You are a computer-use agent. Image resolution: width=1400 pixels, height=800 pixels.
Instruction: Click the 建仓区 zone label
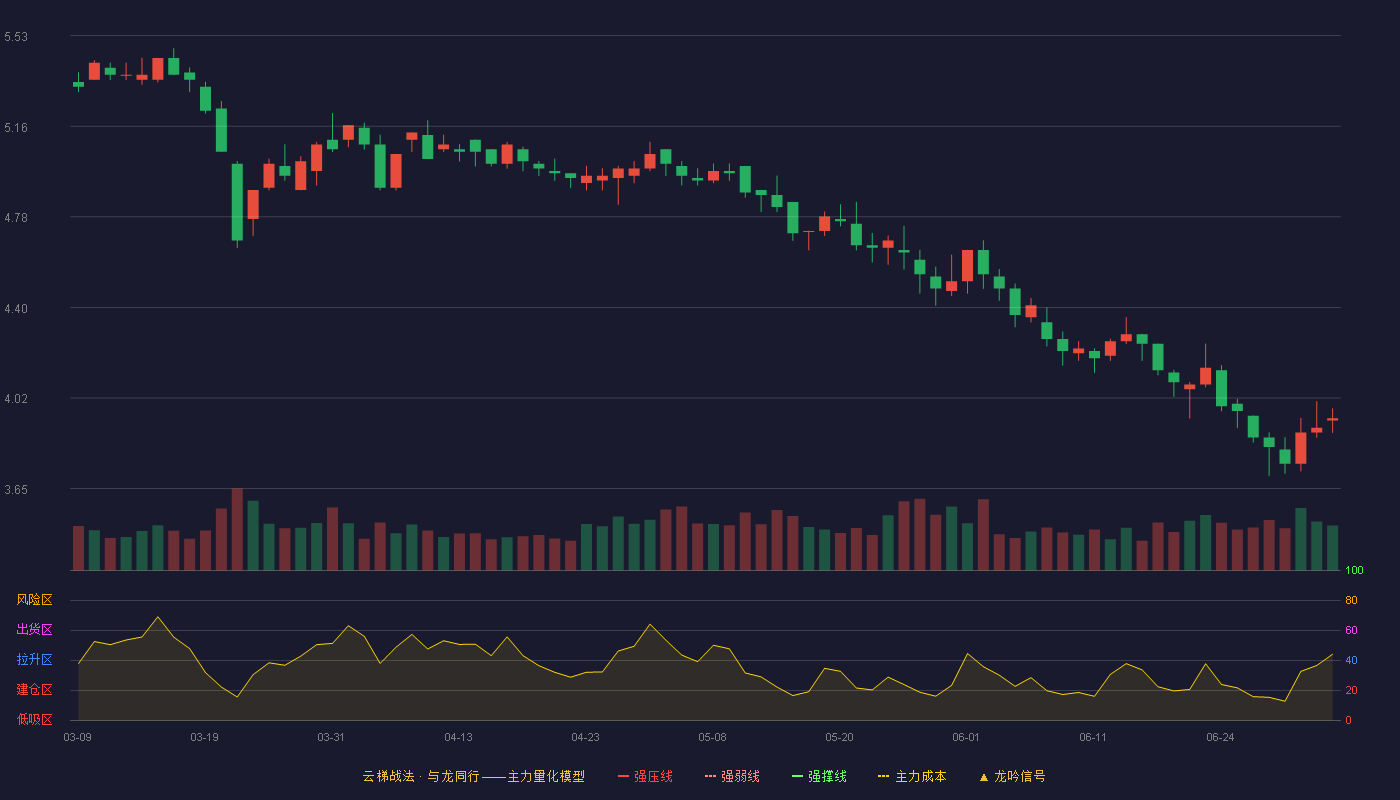pos(34,690)
